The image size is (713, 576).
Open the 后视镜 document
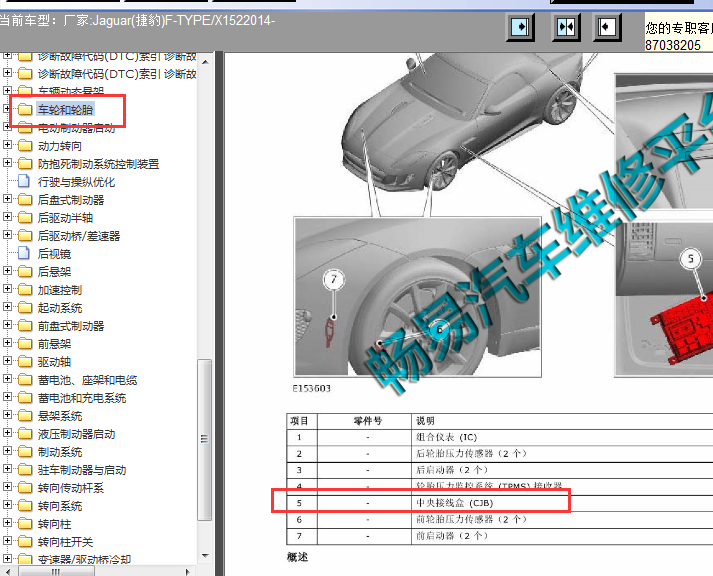tap(55, 254)
